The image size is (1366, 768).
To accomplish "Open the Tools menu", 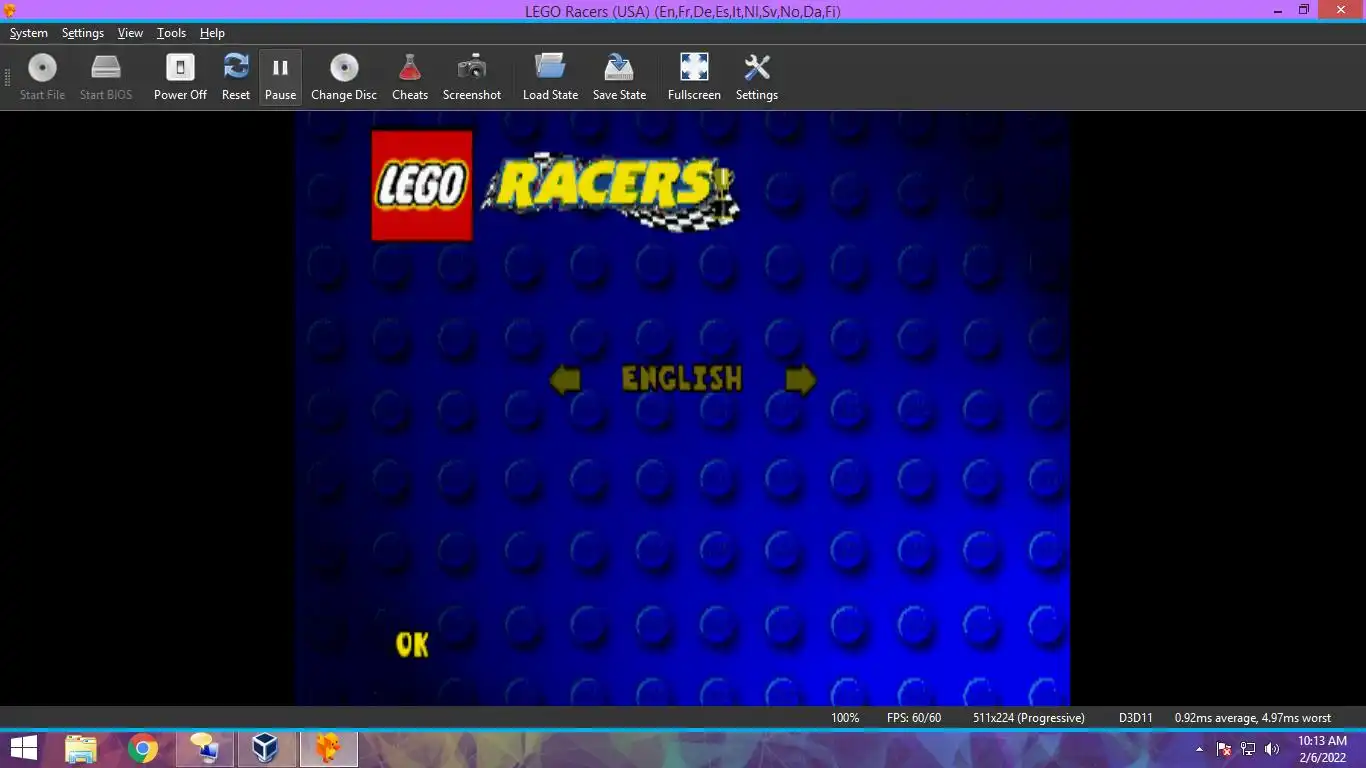I will (x=171, y=33).
